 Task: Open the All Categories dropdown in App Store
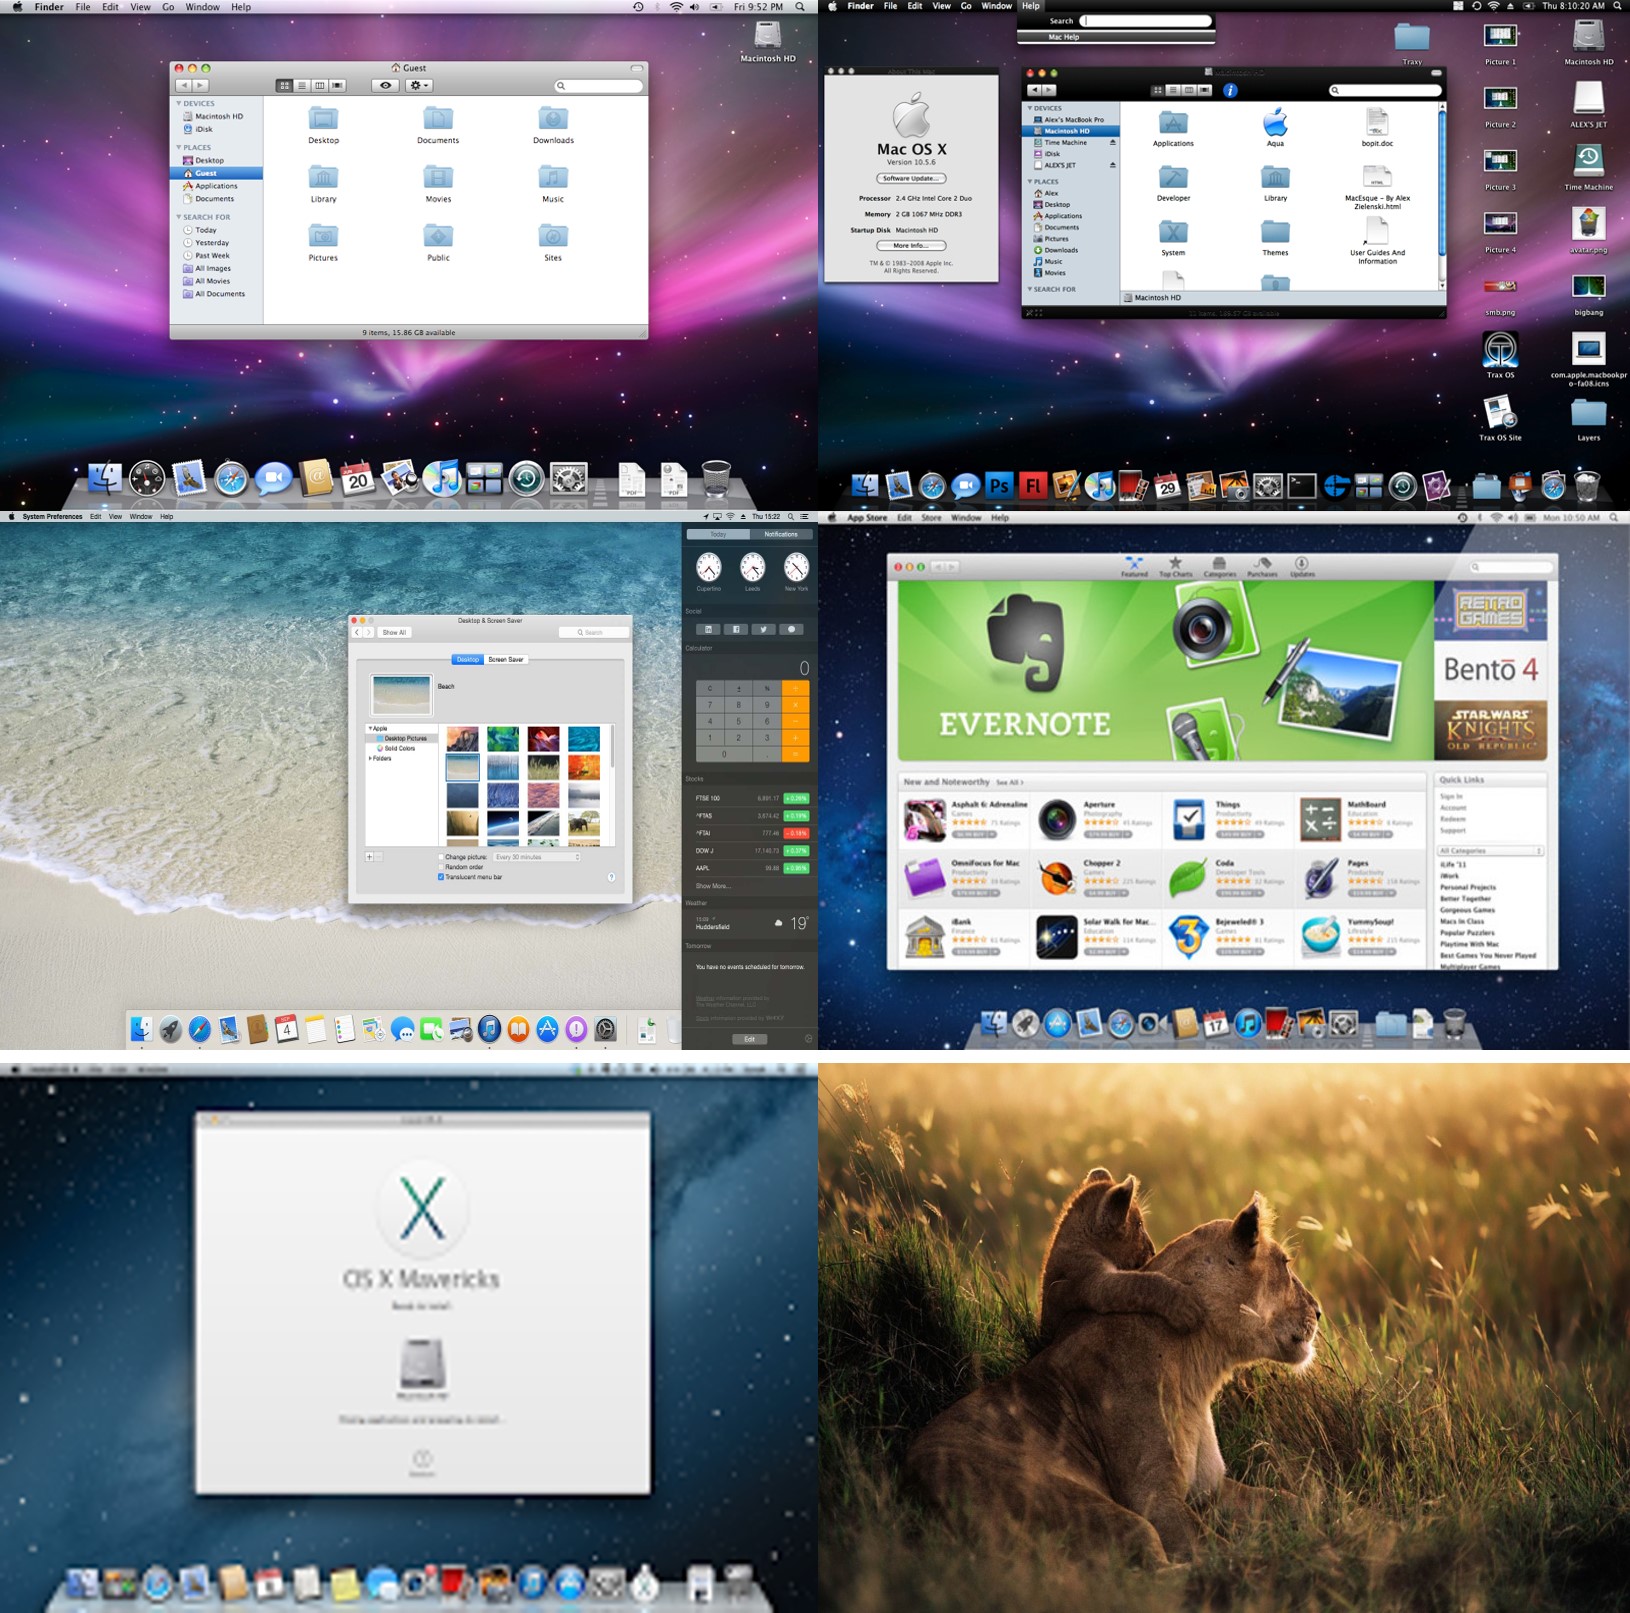point(1490,851)
